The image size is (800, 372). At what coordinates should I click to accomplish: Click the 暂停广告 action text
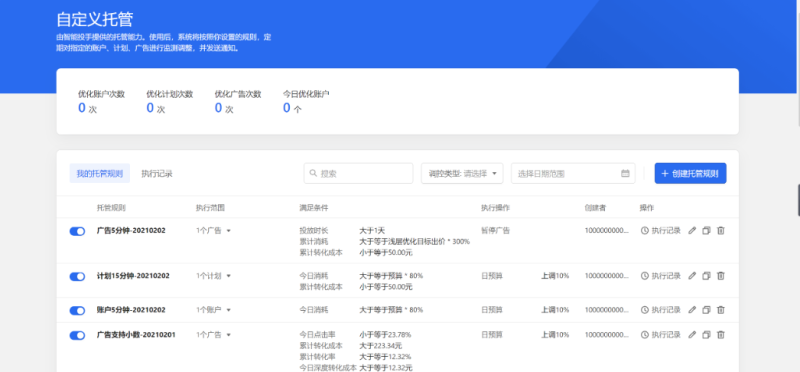pos(495,231)
